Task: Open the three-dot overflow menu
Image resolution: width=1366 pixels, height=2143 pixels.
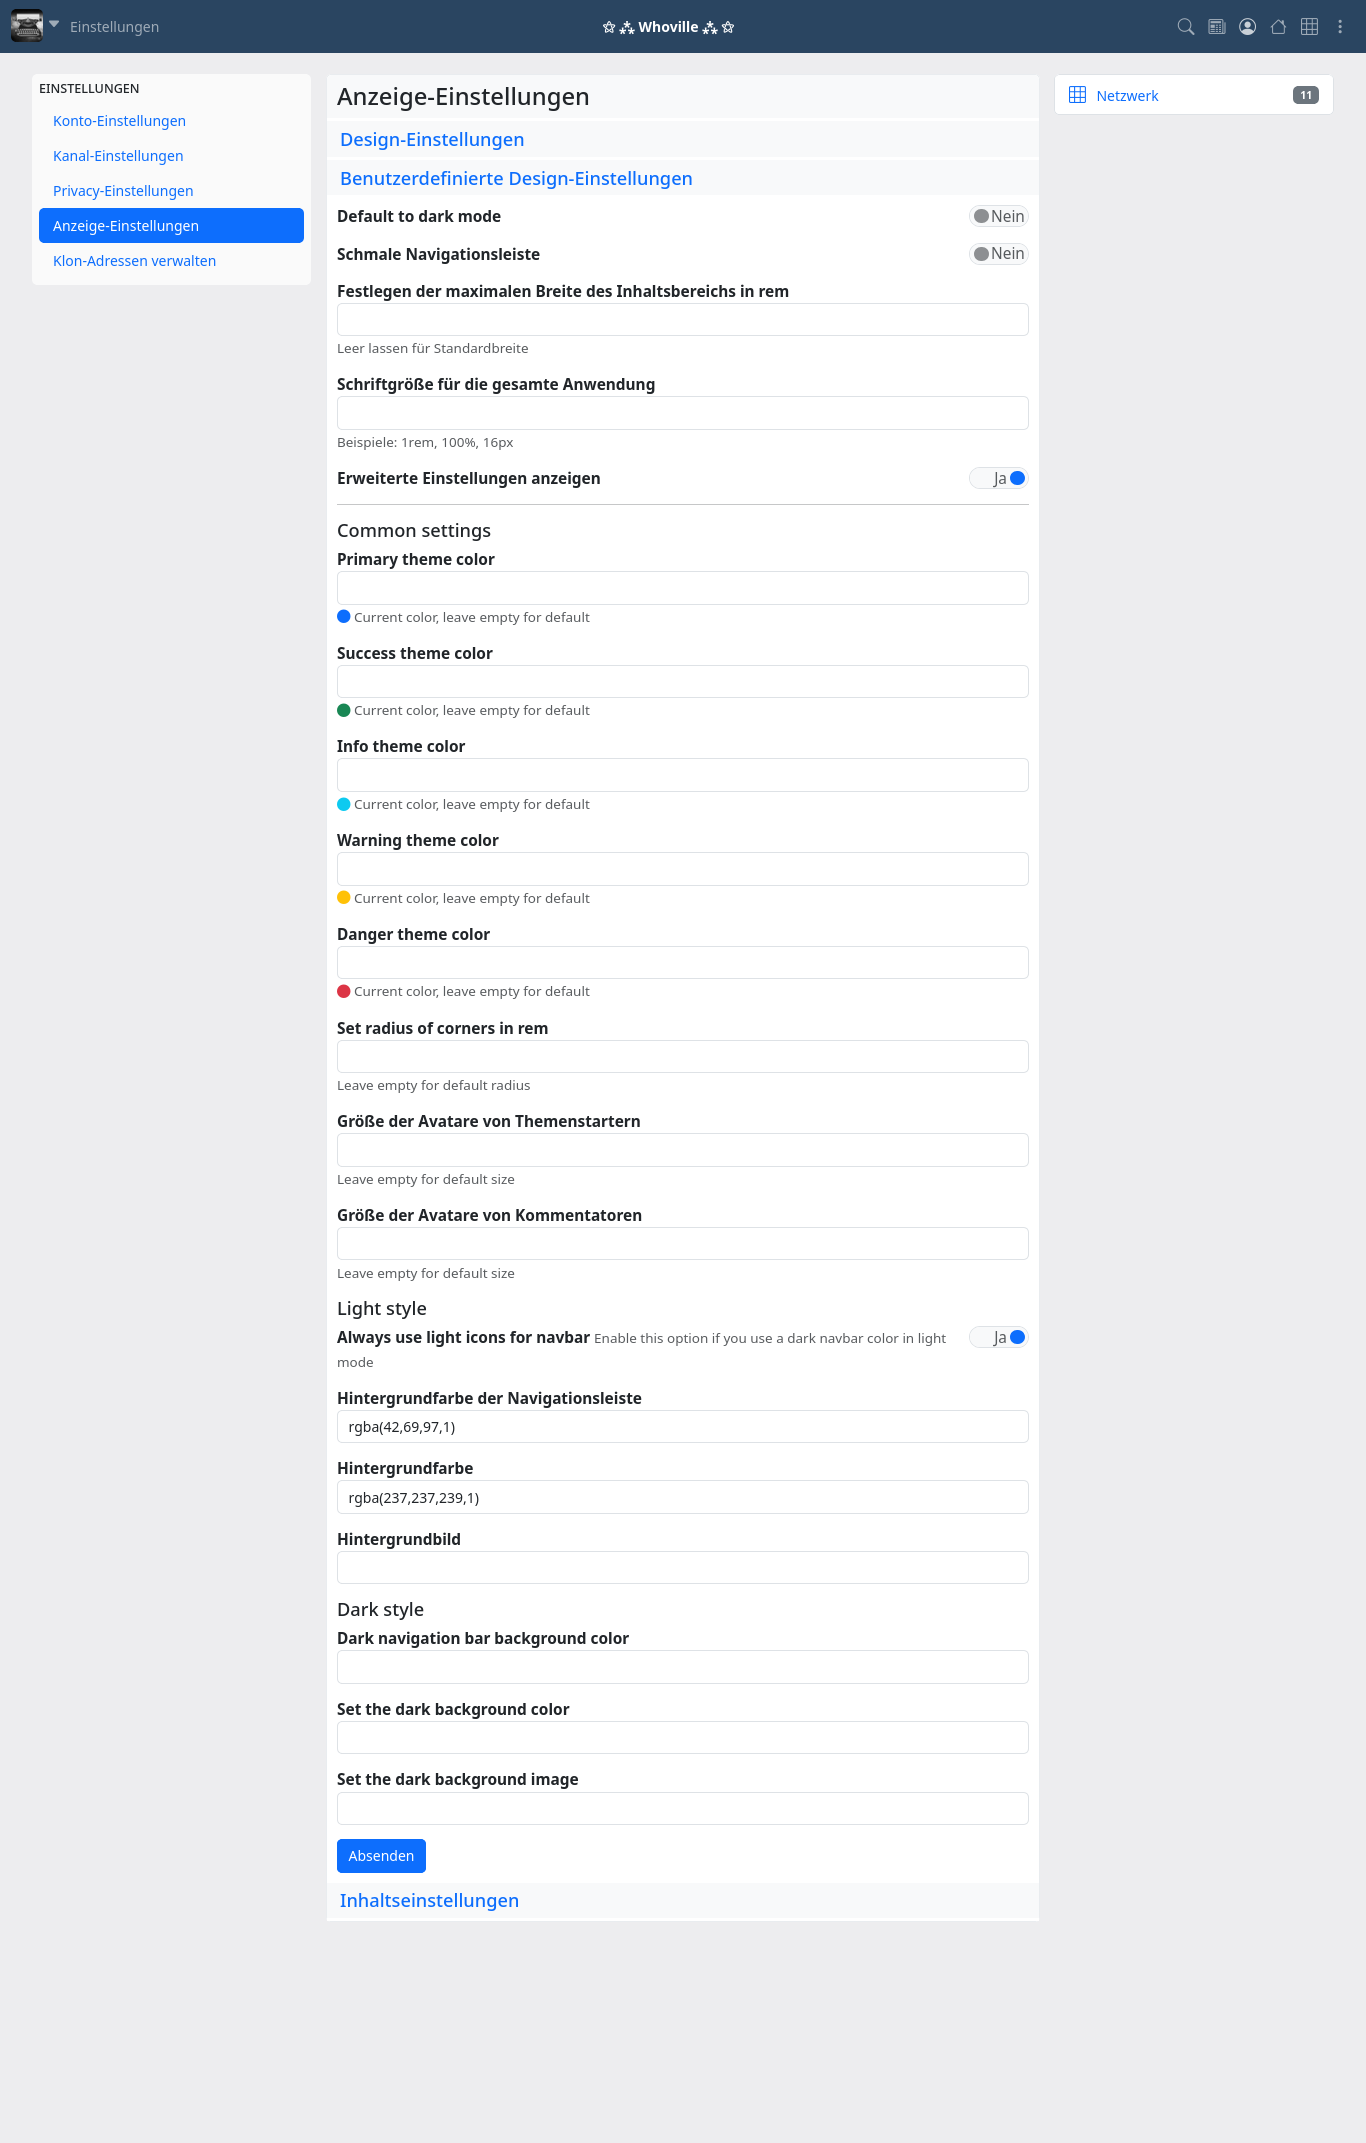Action: coord(1340,27)
